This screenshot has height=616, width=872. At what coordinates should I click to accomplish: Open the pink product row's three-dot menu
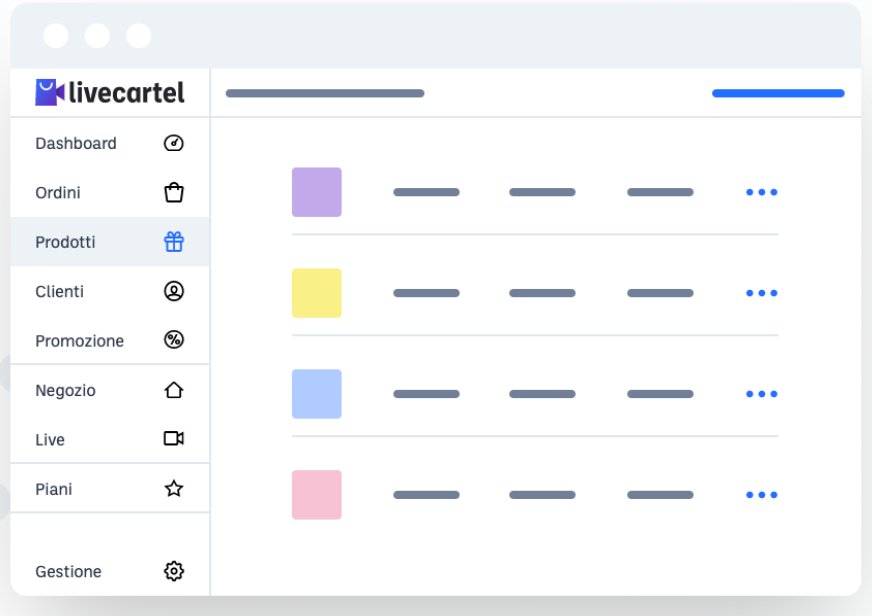(761, 495)
